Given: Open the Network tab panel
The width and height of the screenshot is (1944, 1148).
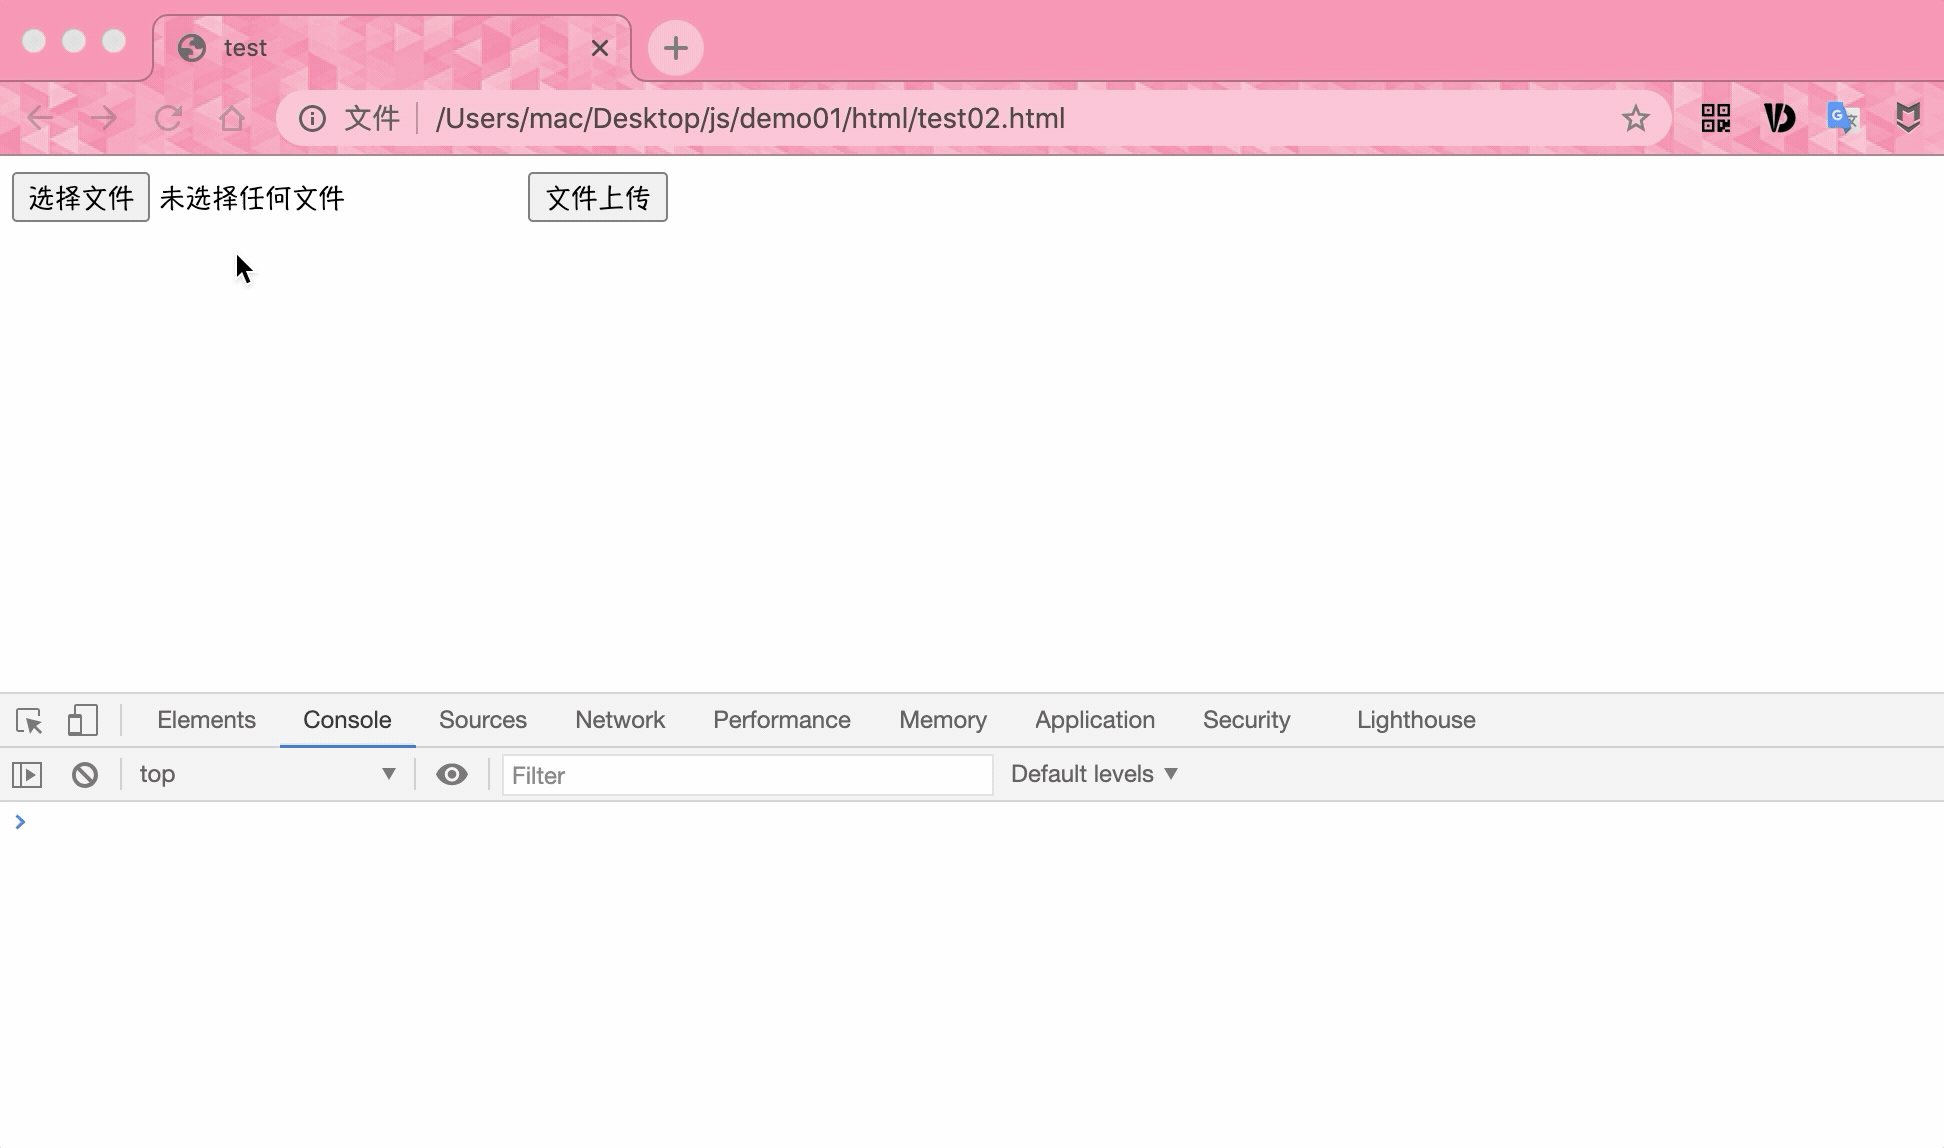Looking at the screenshot, I should pyautogui.click(x=619, y=719).
